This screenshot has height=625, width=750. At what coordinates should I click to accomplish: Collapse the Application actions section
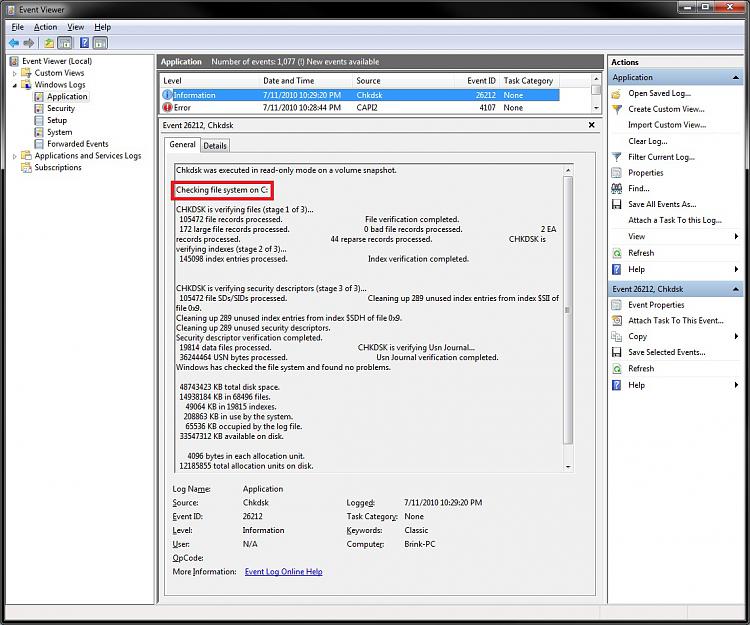tap(736, 77)
